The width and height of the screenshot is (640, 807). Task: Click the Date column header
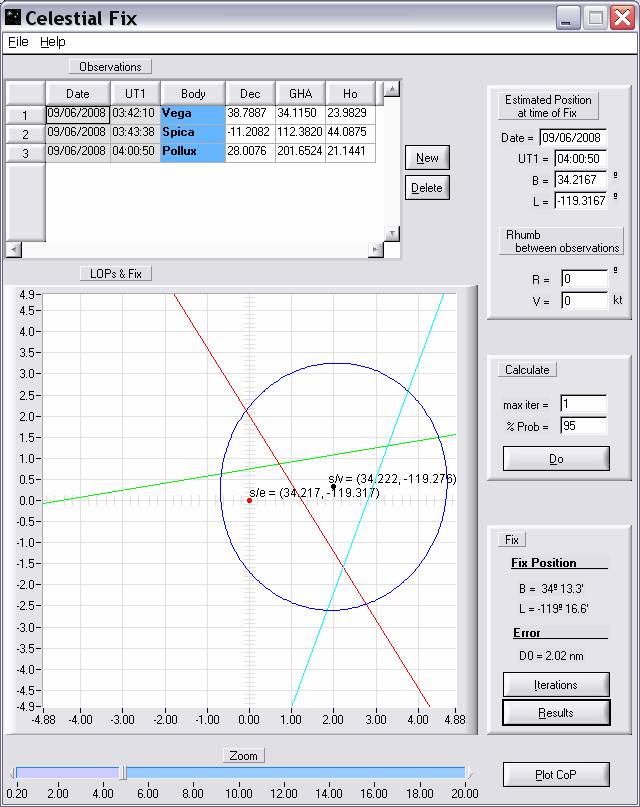pos(77,93)
